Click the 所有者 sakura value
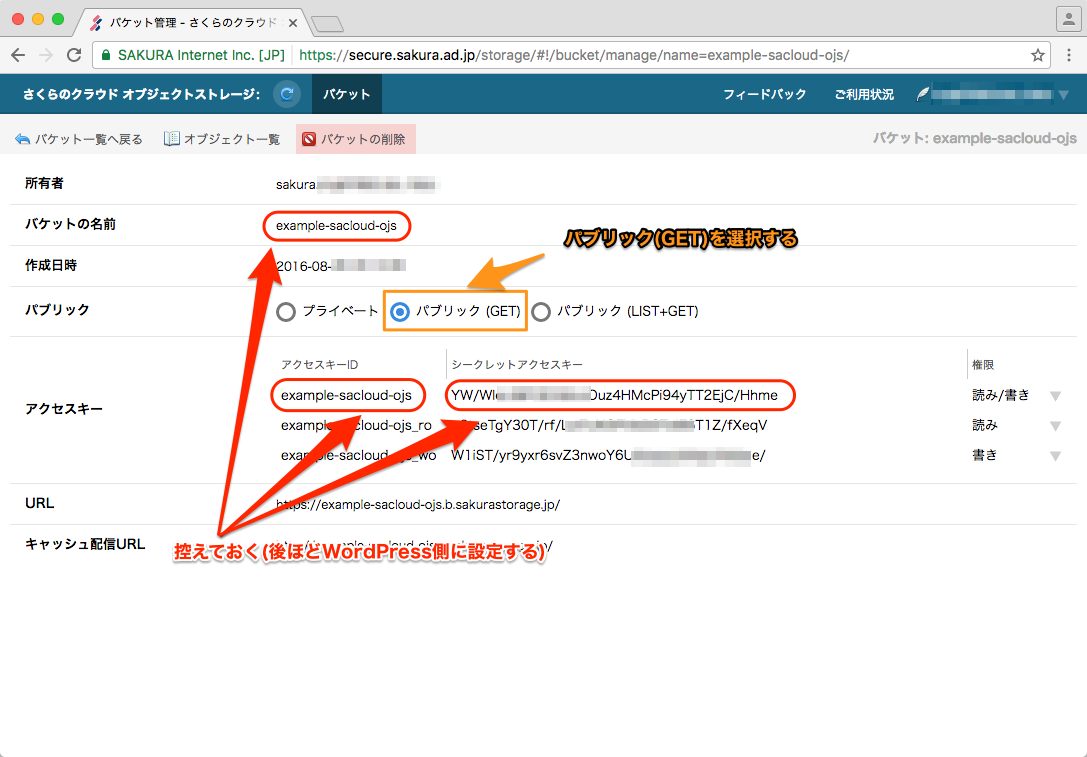 (x=356, y=184)
